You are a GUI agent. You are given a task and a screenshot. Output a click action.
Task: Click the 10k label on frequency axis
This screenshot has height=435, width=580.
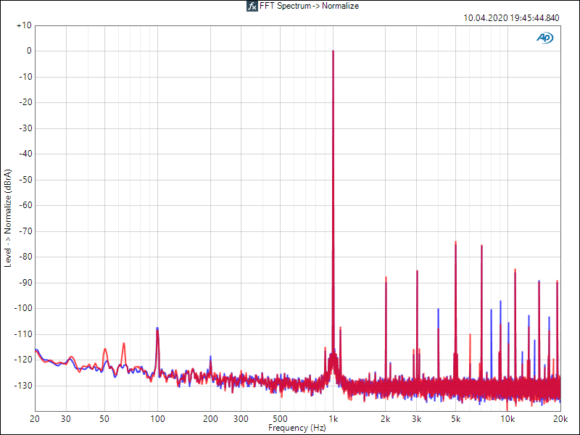coord(508,419)
